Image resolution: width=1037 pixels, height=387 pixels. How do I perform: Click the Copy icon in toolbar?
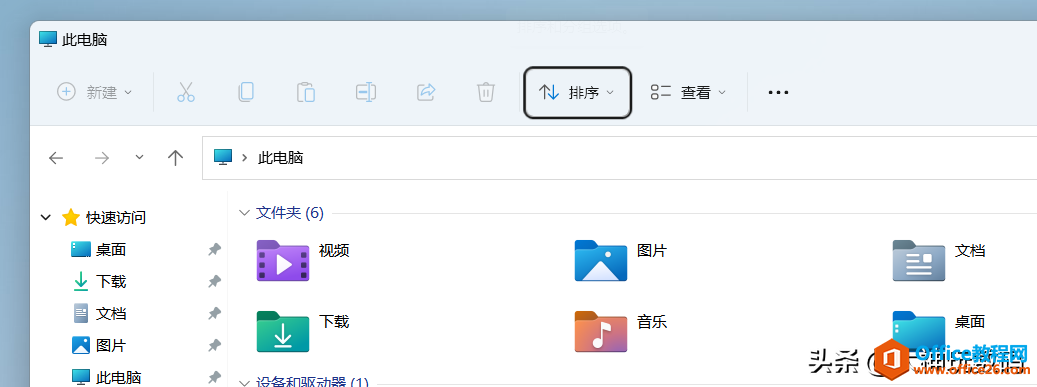(x=245, y=92)
